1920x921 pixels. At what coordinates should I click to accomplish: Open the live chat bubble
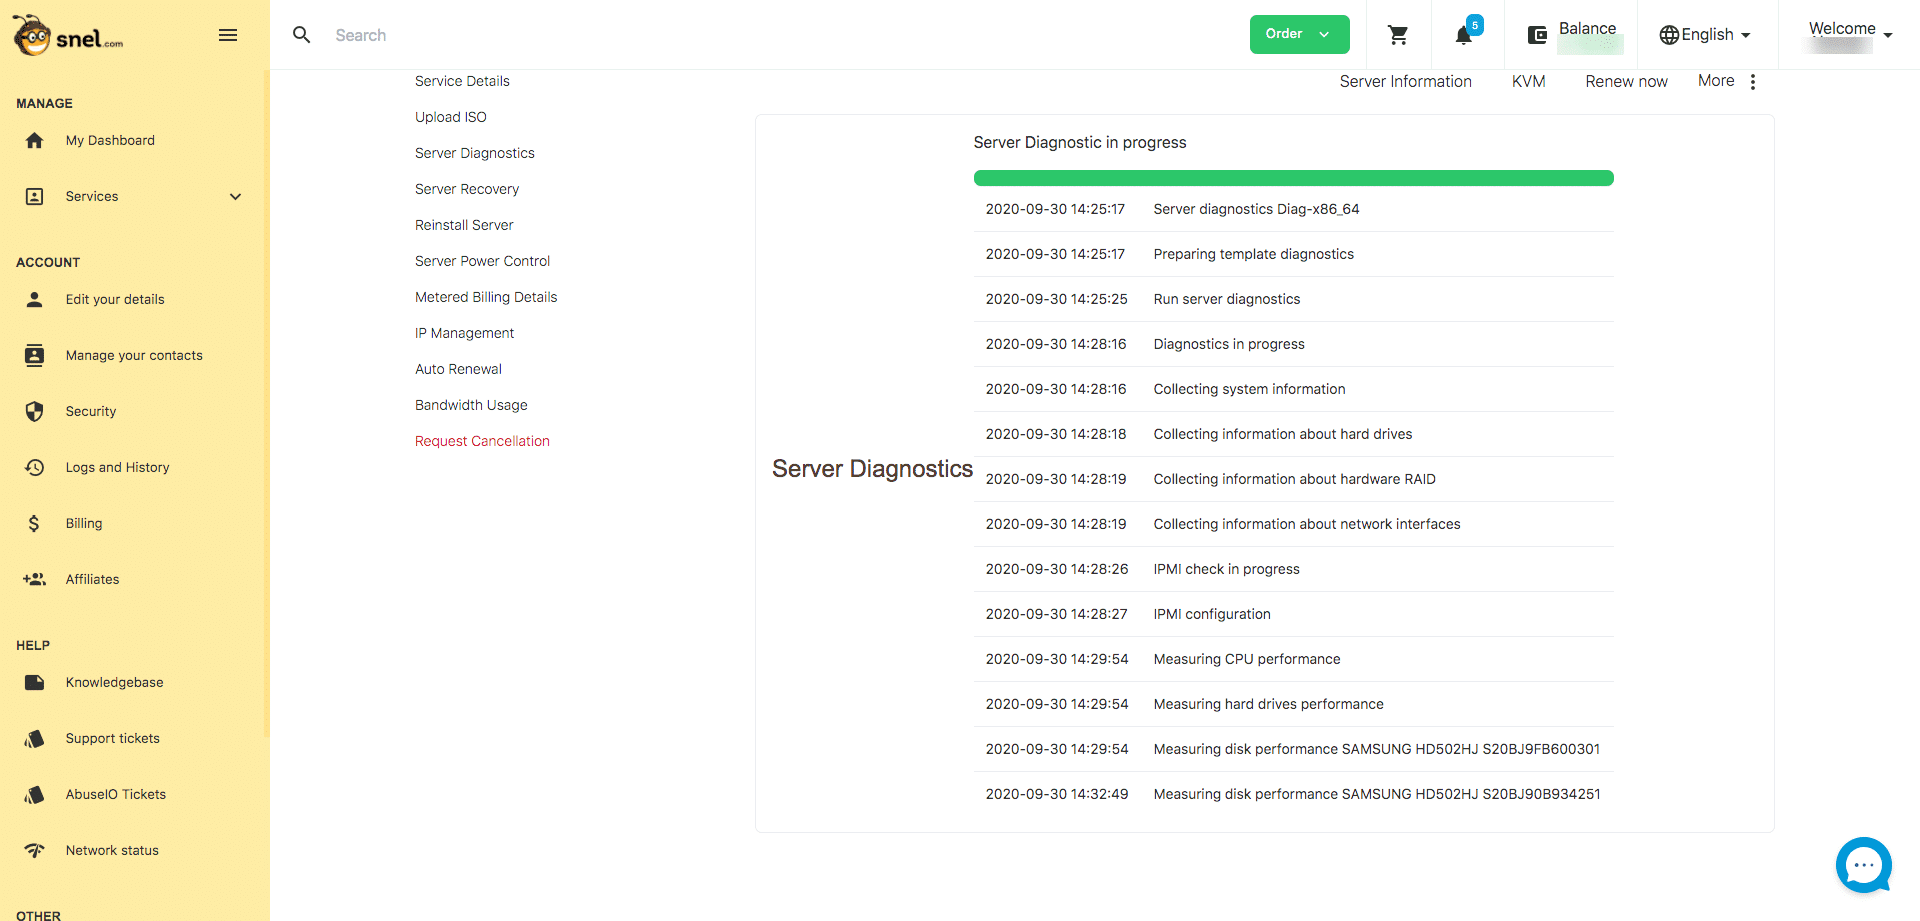coord(1864,865)
